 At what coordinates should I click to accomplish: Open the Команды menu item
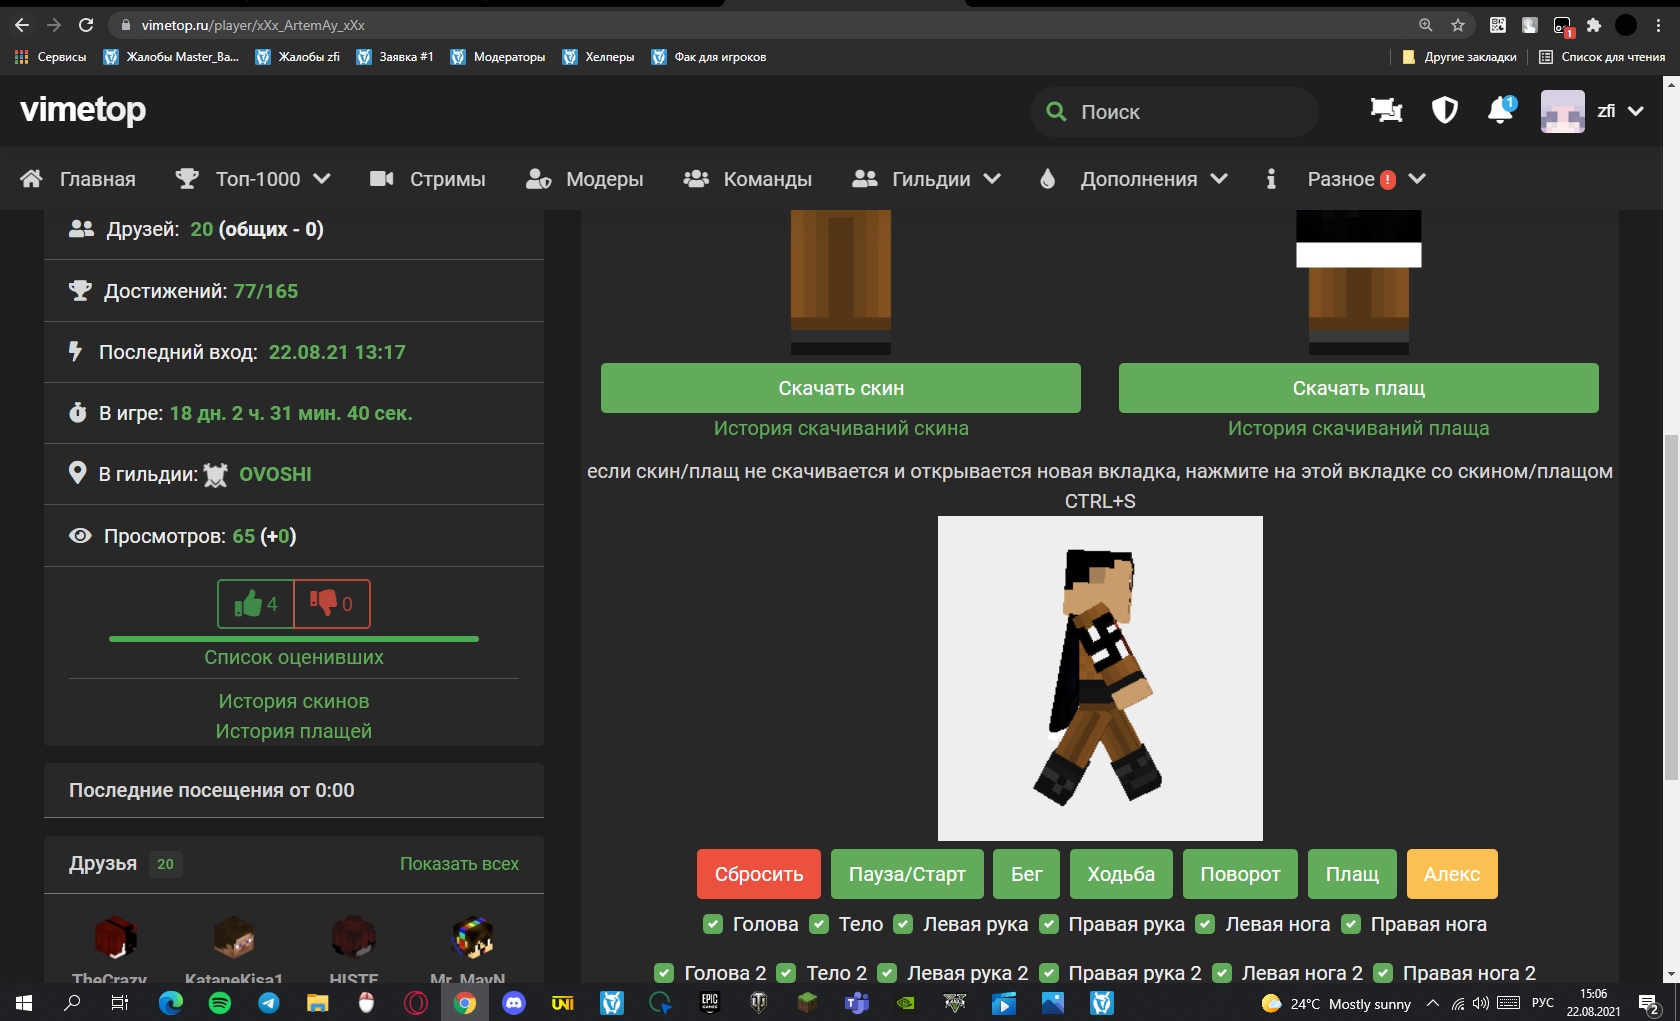pyautogui.click(x=748, y=179)
